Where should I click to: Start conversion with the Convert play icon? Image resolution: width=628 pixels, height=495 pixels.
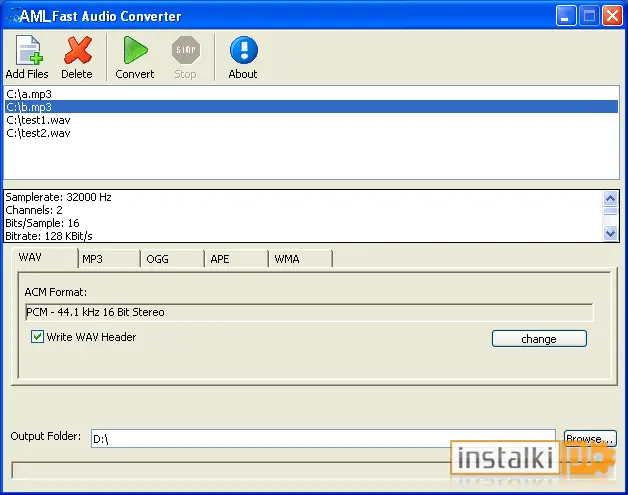tap(135, 50)
